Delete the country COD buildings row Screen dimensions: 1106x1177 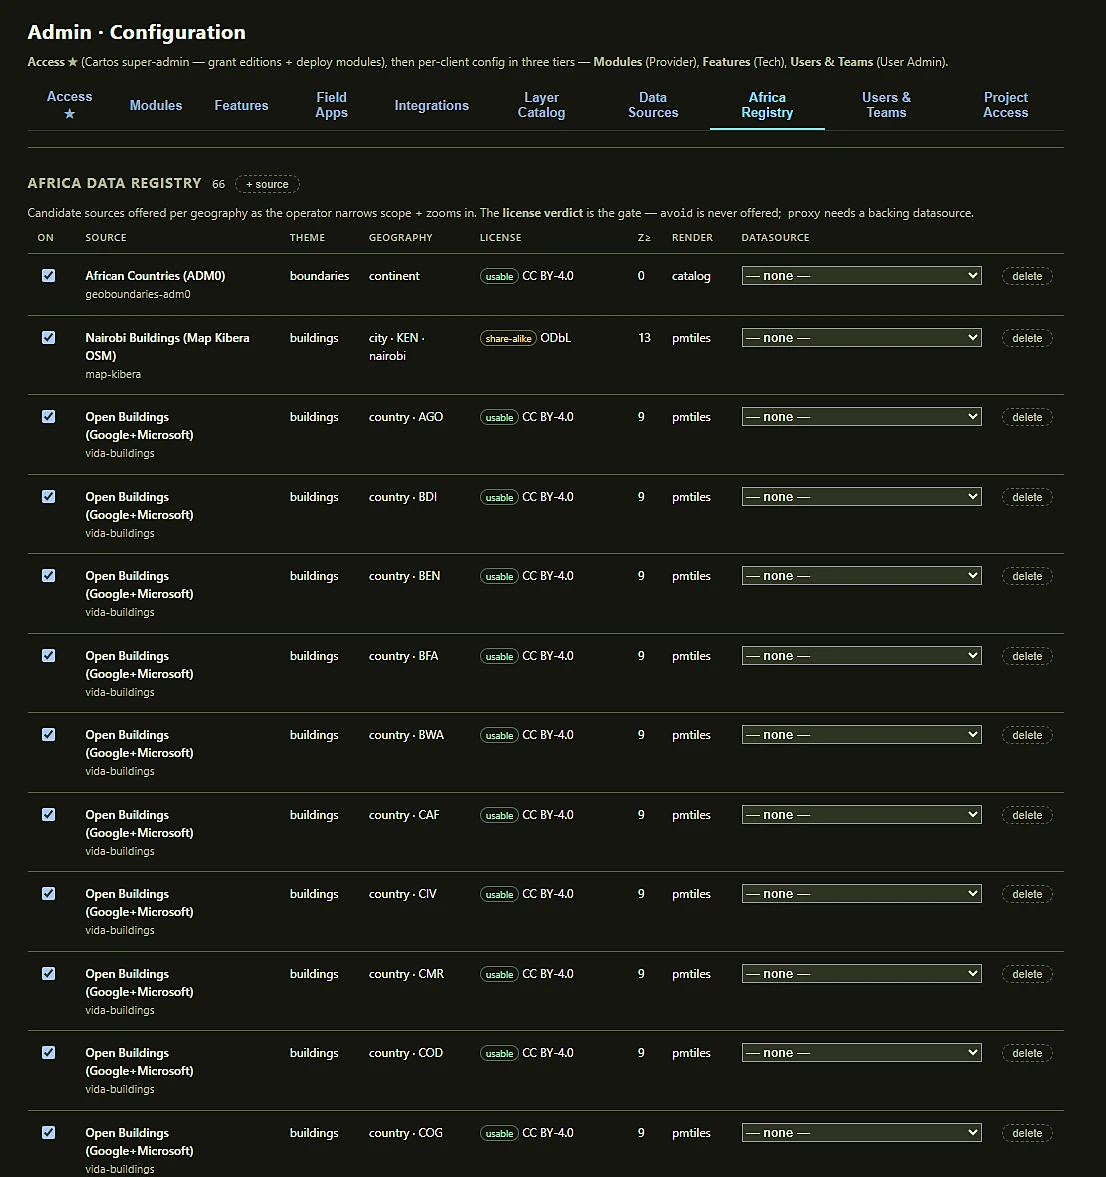1026,1054
